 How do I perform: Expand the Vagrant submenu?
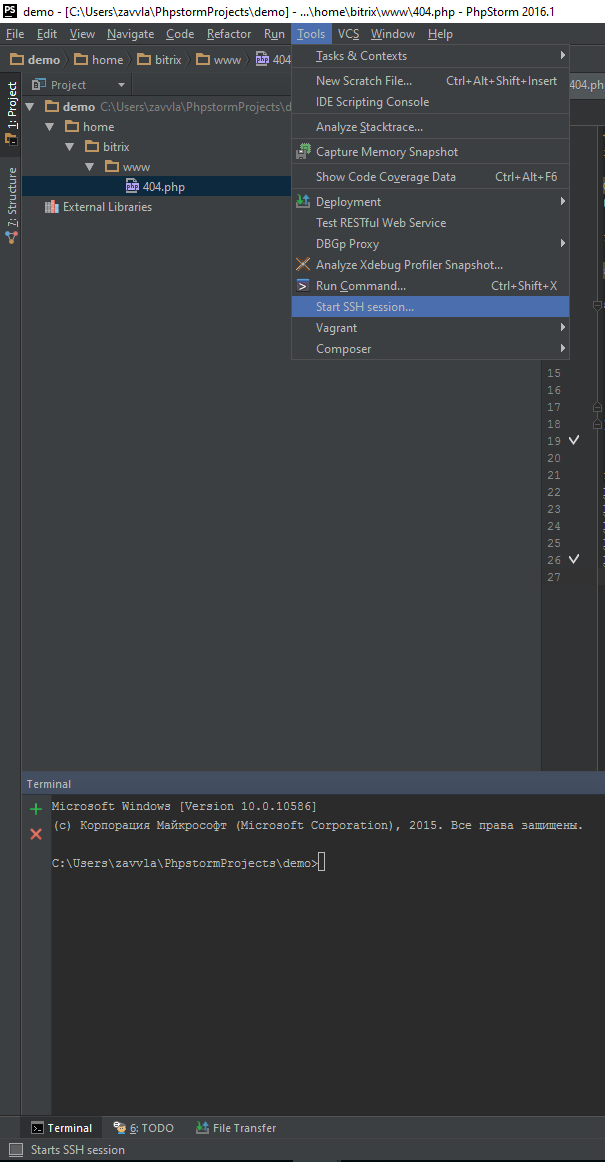tap(430, 328)
